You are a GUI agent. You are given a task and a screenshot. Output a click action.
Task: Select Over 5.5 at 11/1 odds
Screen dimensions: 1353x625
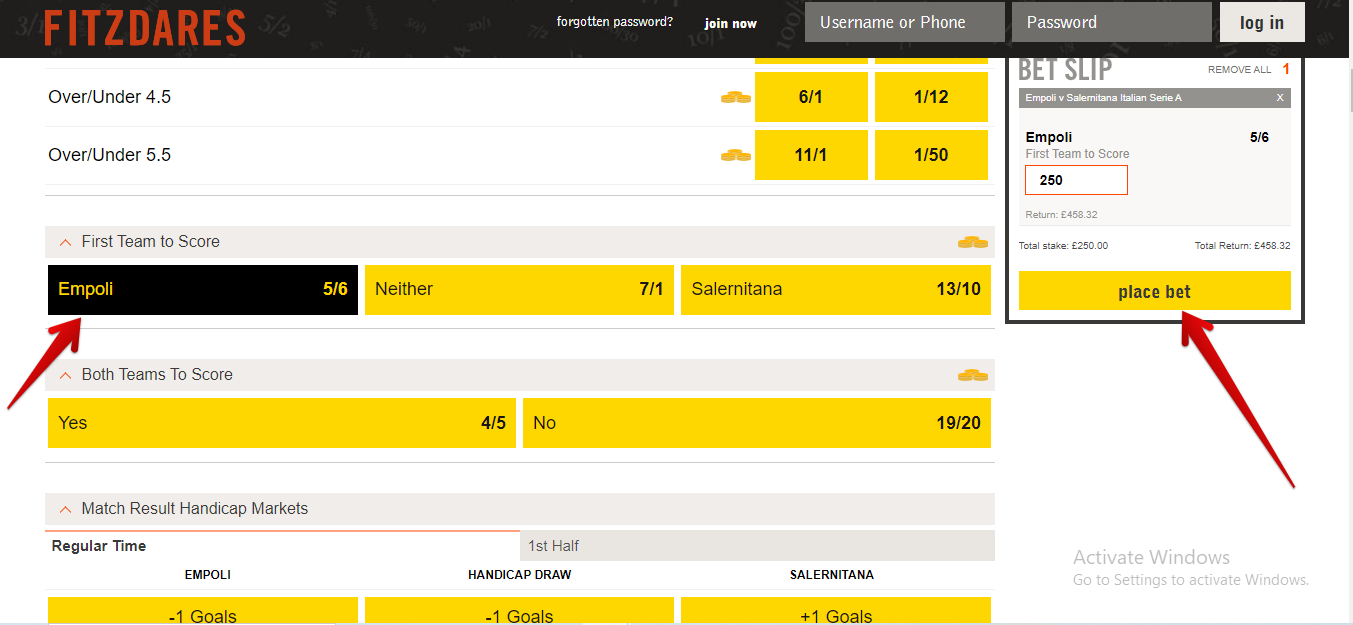811,155
